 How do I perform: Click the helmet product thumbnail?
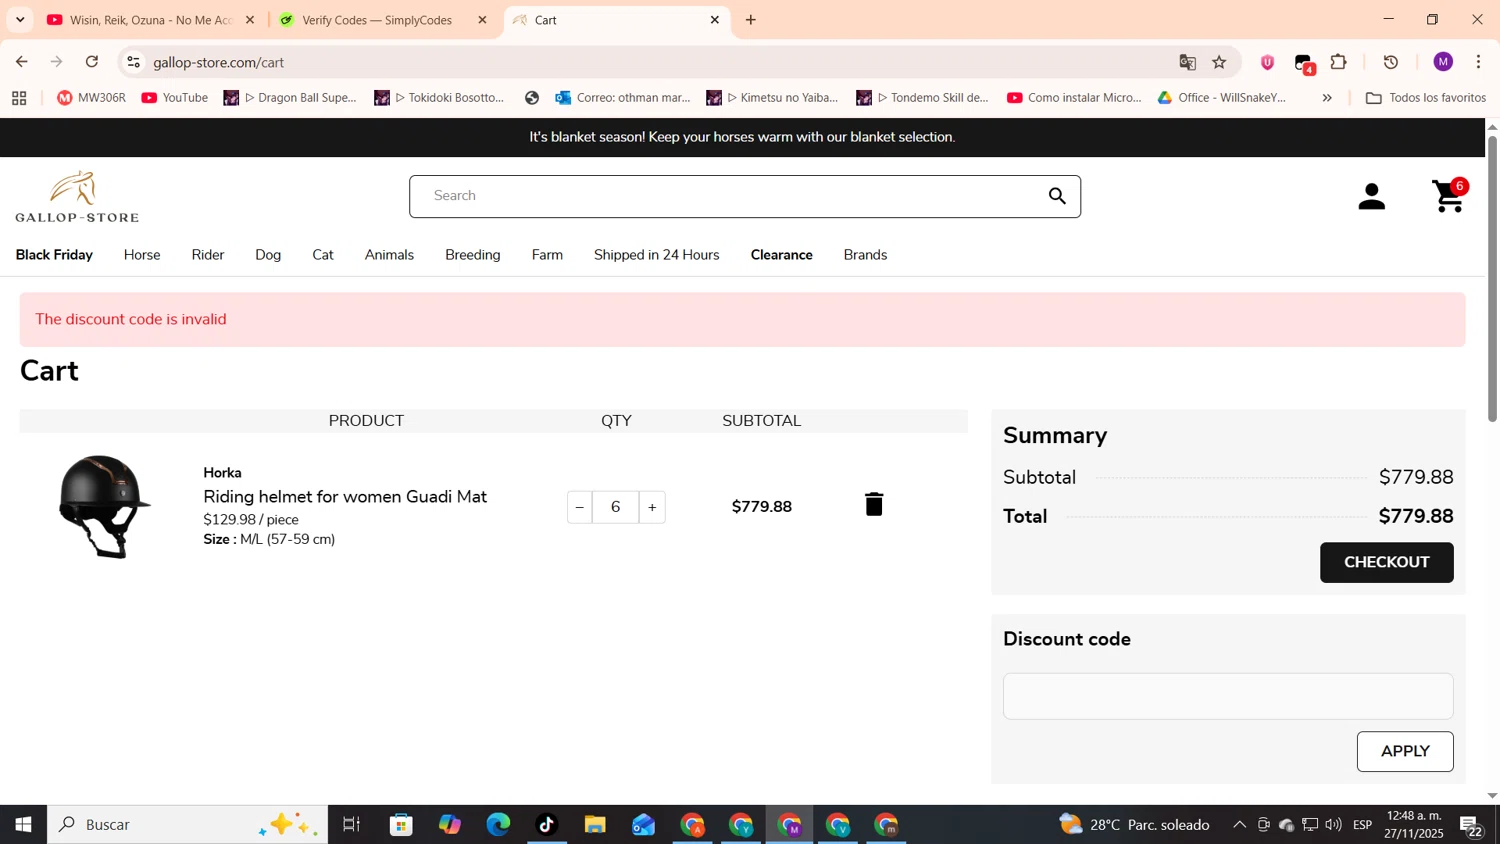[x=104, y=506]
